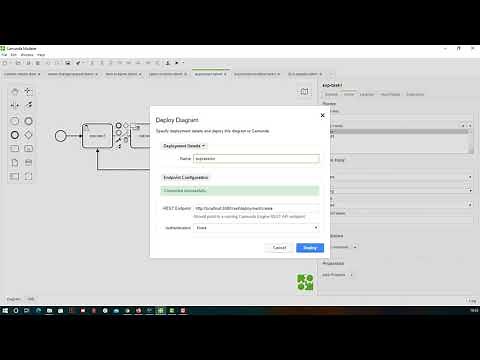Close the Deploy Diagram dialog

(x=322, y=115)
